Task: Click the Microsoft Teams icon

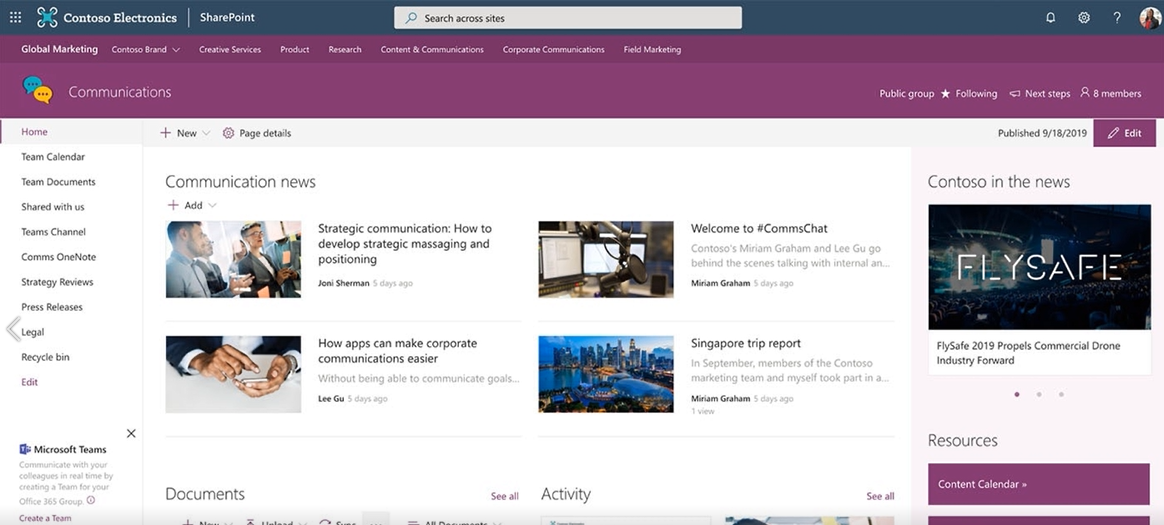Action: pos(24,449)
